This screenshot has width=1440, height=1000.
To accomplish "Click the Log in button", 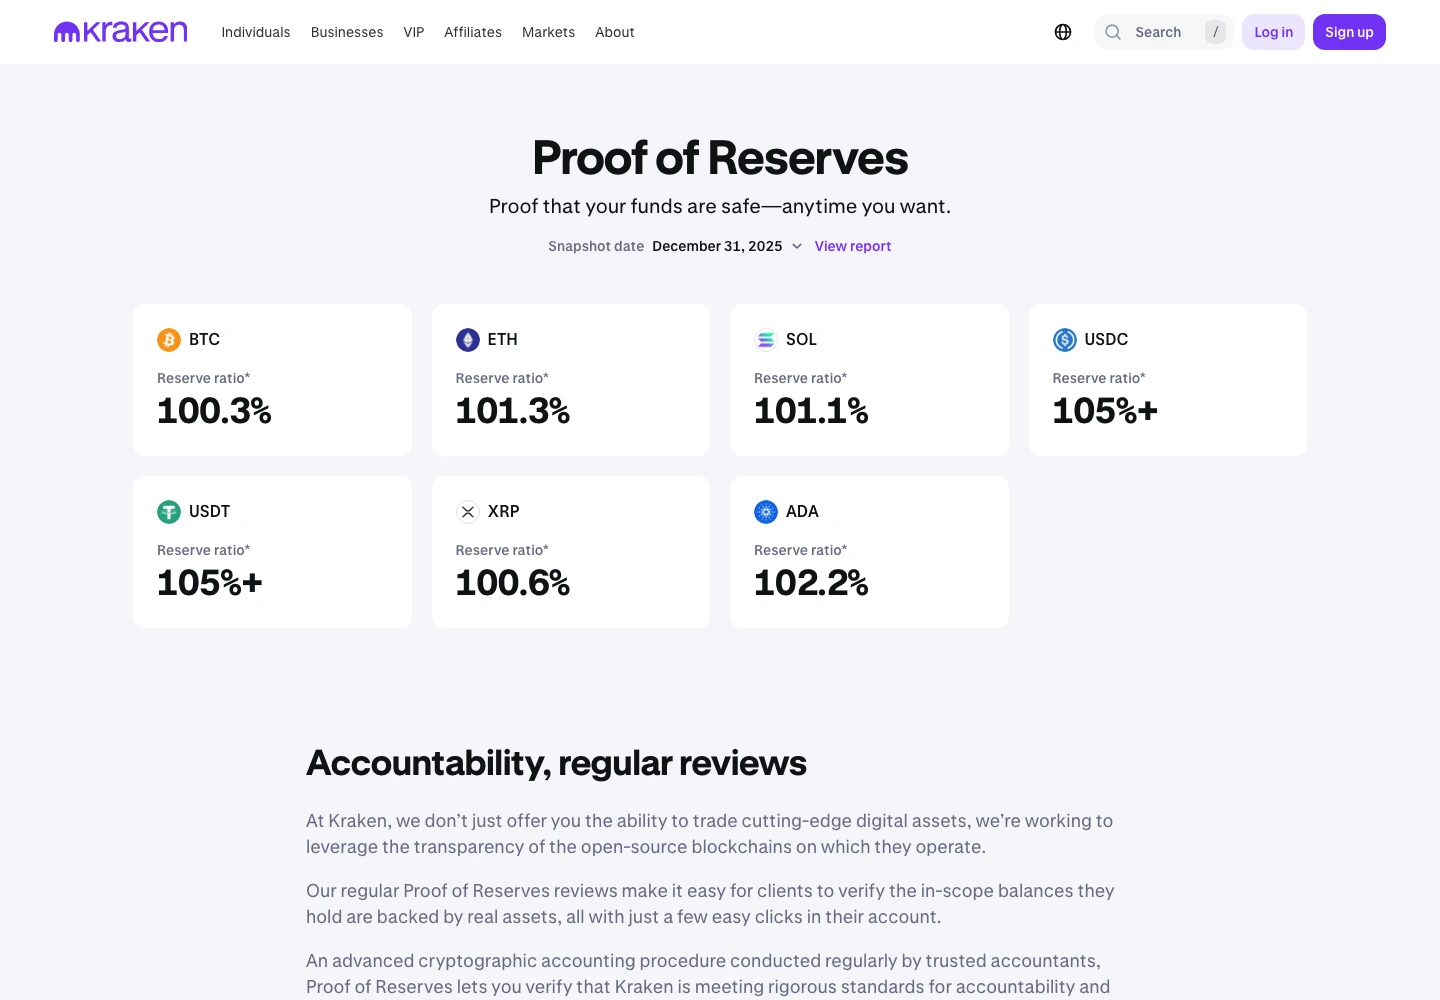I will [1273, 32].
